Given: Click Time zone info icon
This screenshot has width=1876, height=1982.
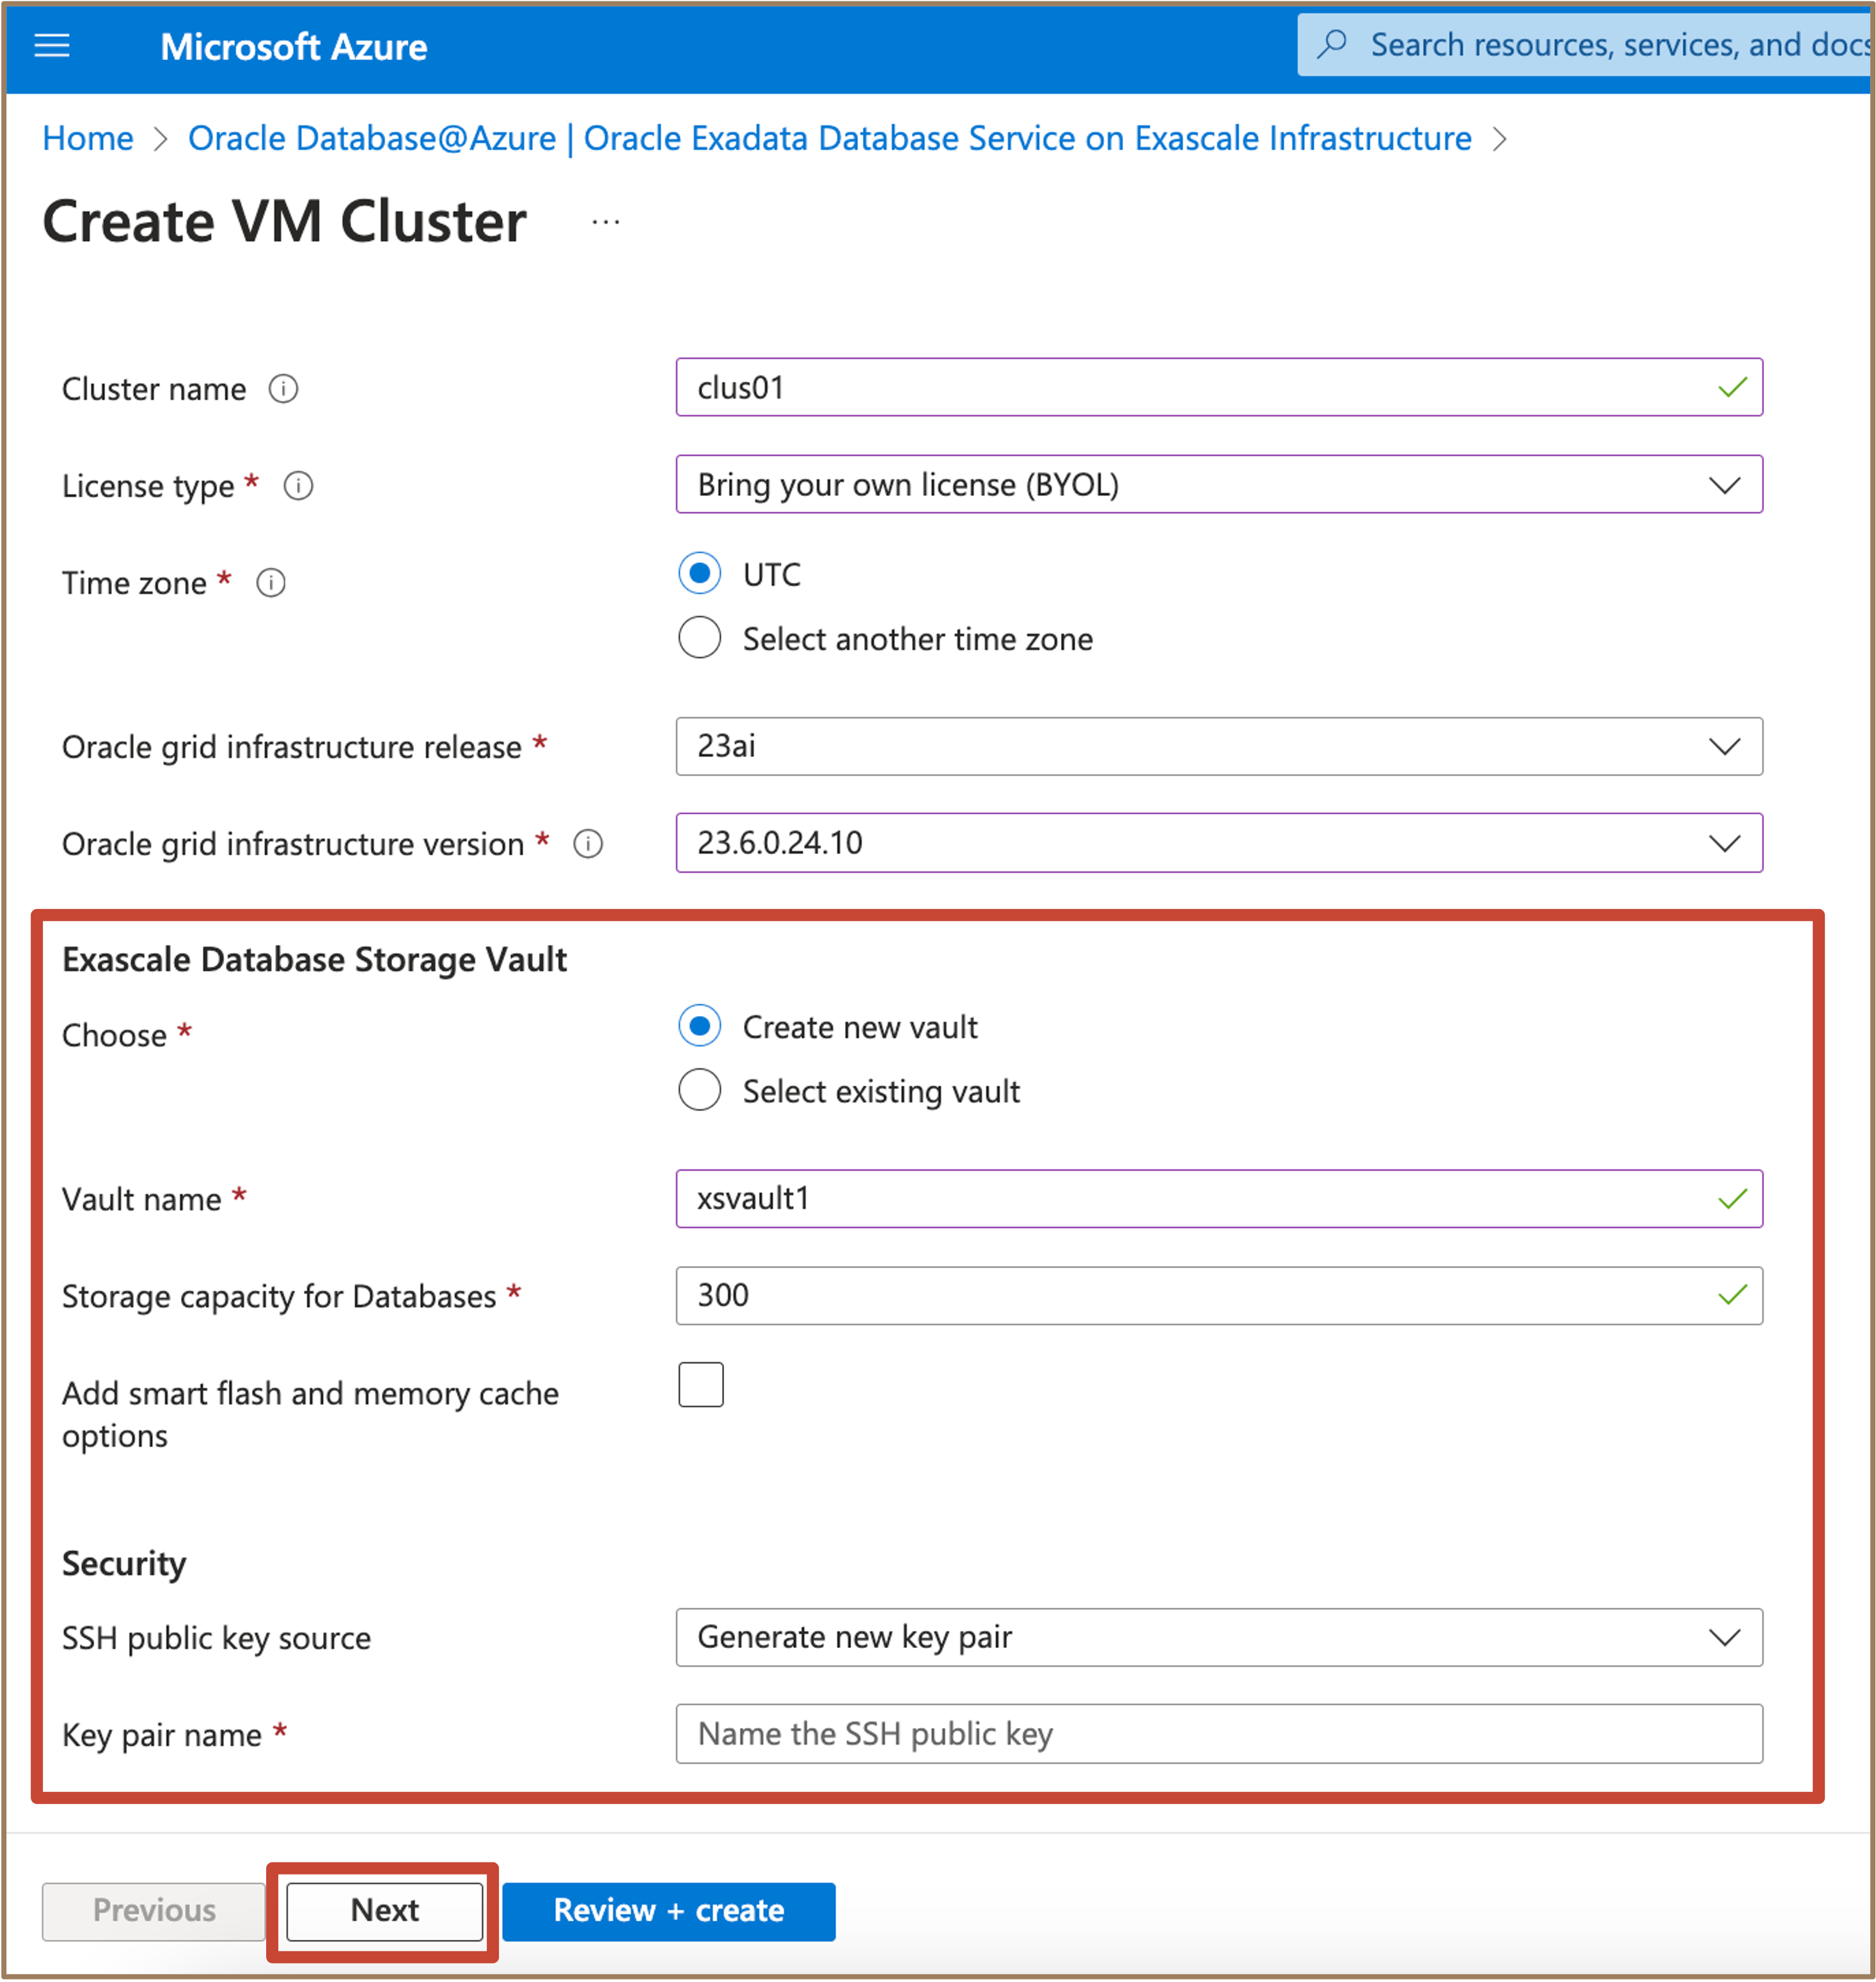Looking at the screenshot, I should pyautogui.click(x=271, y=583).
